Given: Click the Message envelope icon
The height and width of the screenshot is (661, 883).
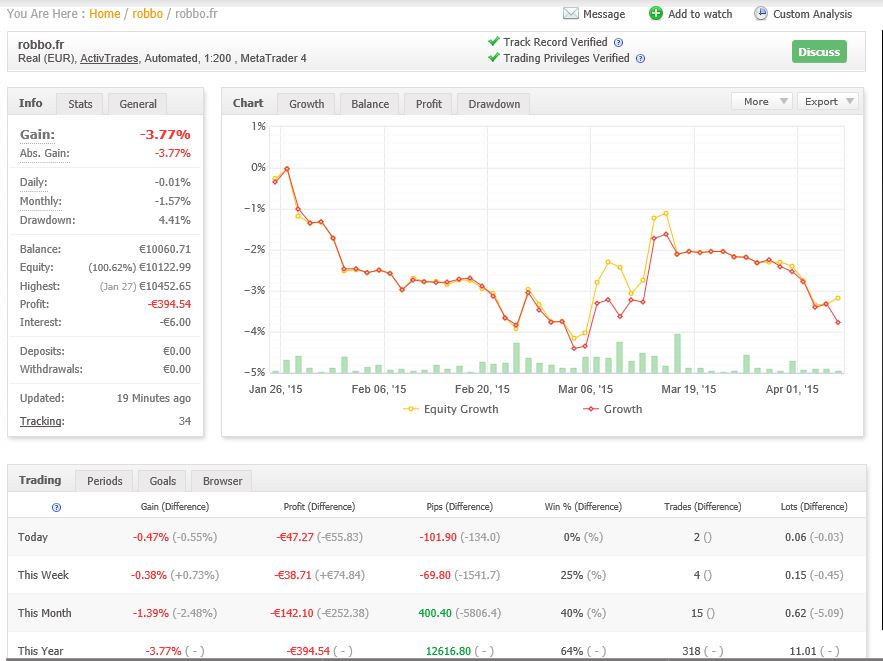Looking at the screenshot, I should click(571, 14).
